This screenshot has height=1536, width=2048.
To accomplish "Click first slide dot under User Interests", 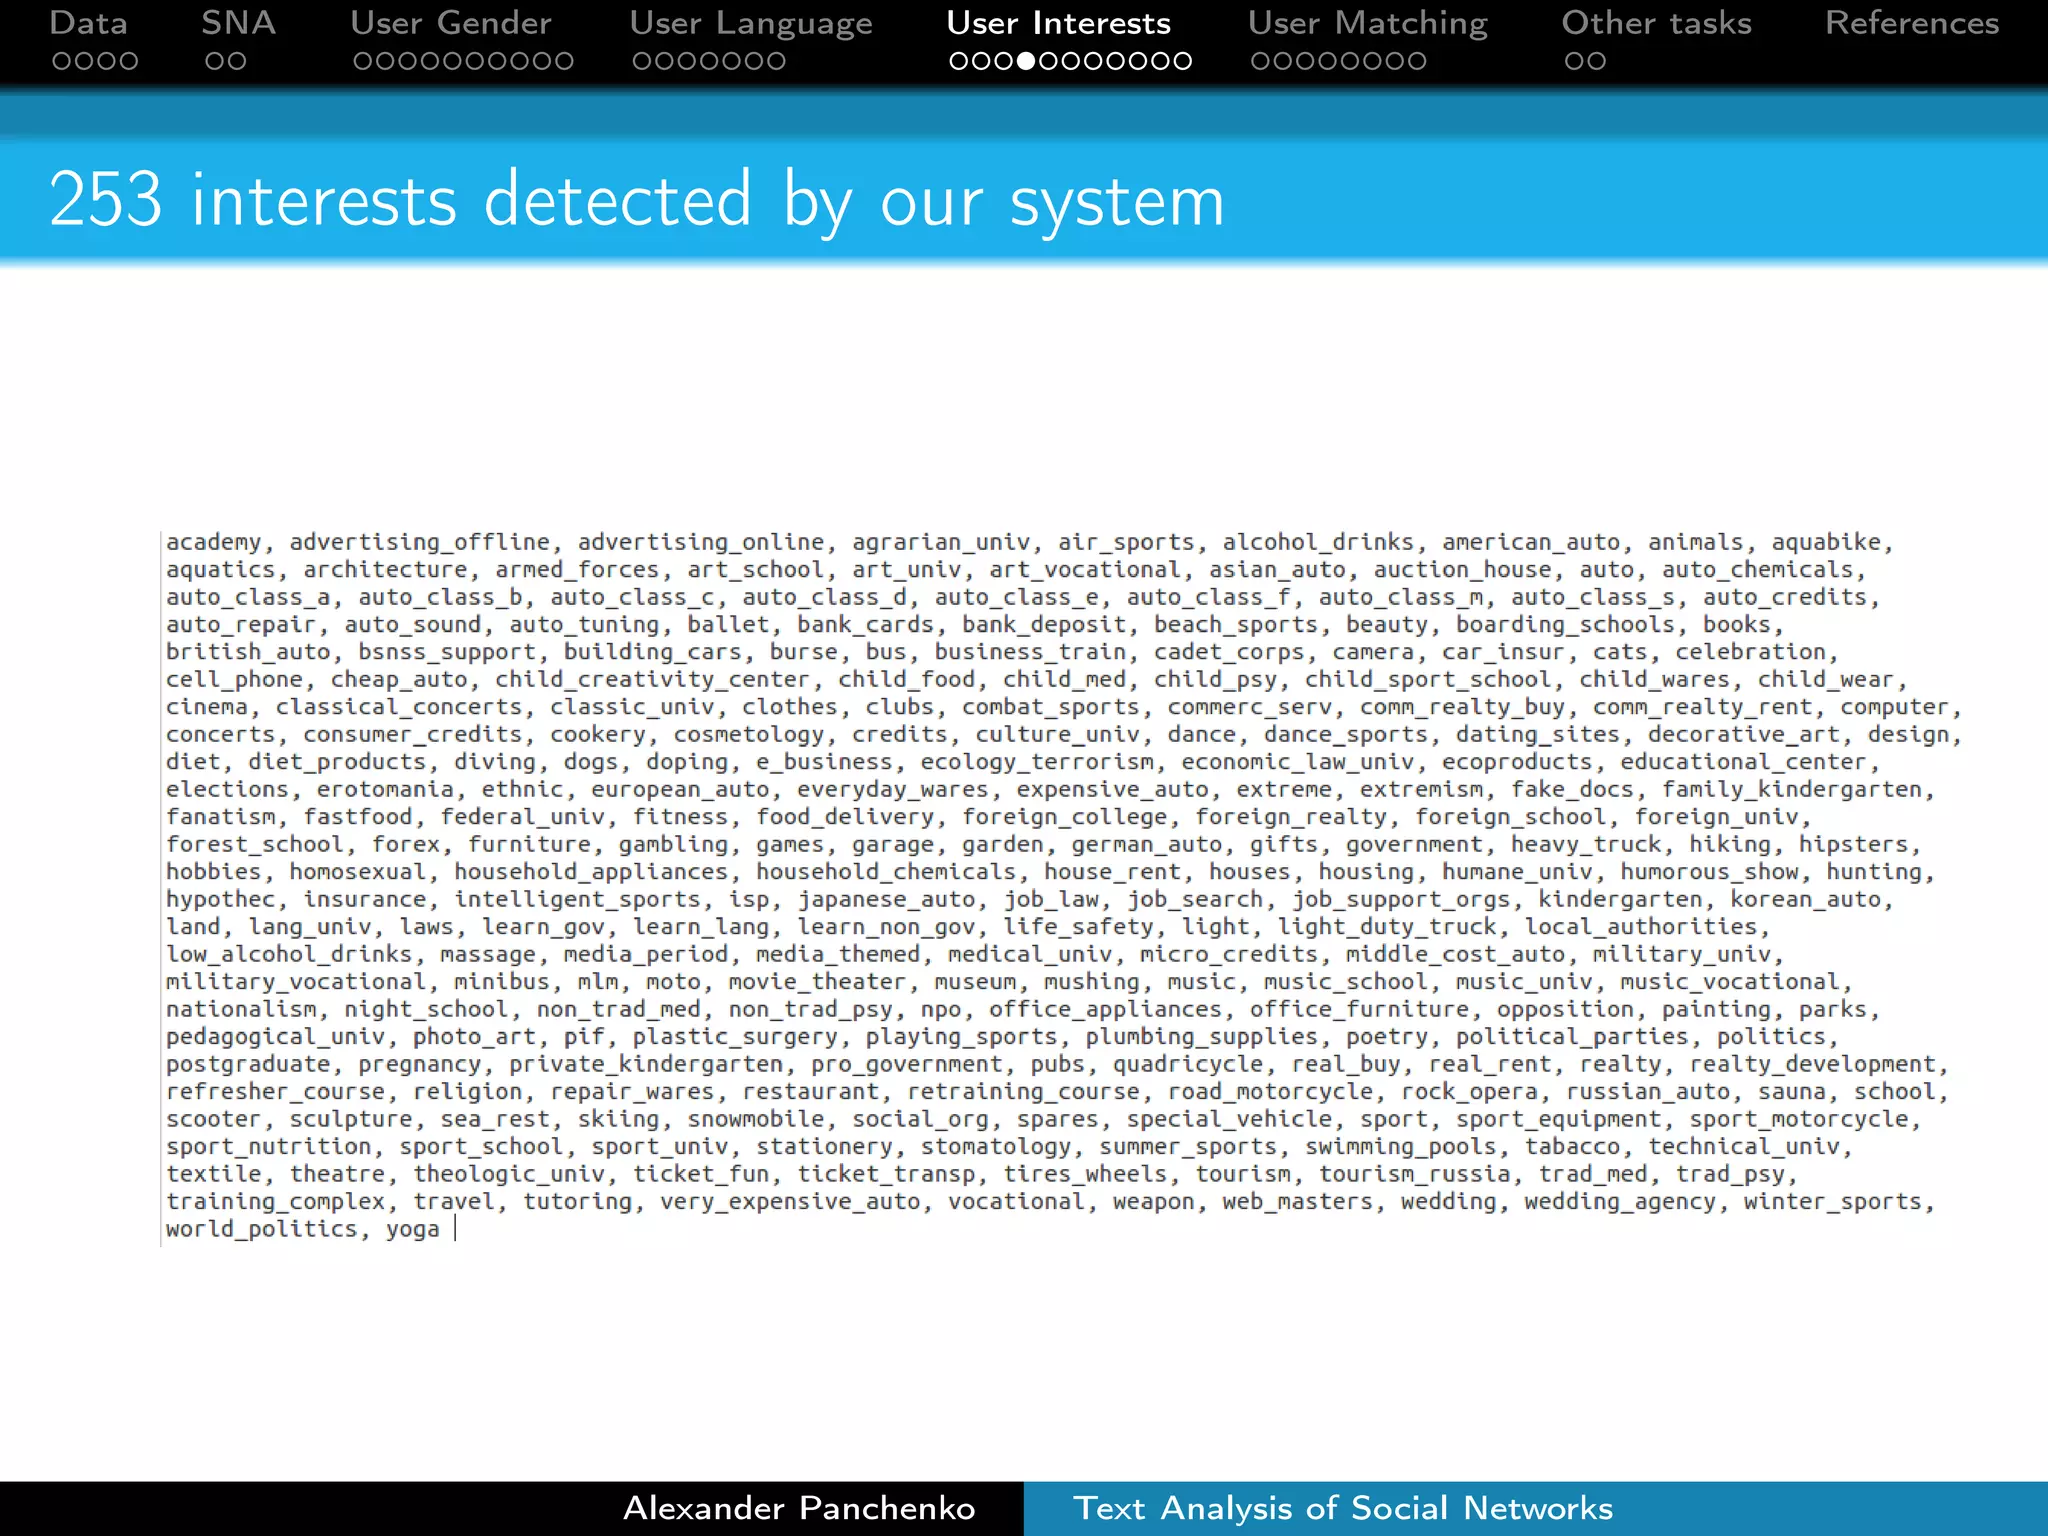I will click(959, 61).
